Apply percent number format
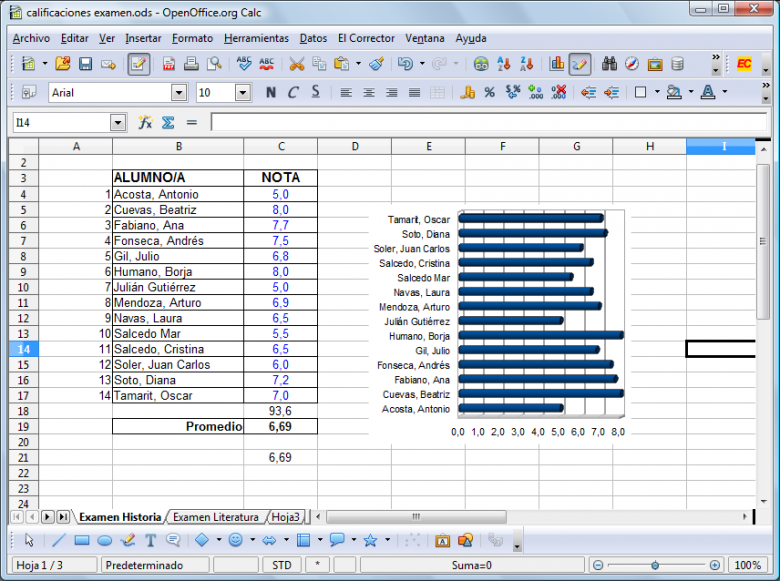This screenshot has width=780, height=581. 489,93
